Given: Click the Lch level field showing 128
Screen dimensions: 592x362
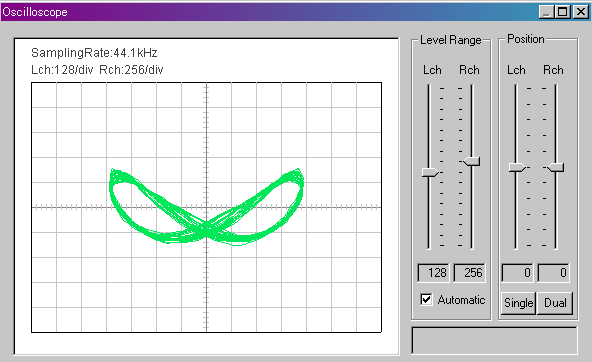Looking at the screenshot, I should pos(433,273).
